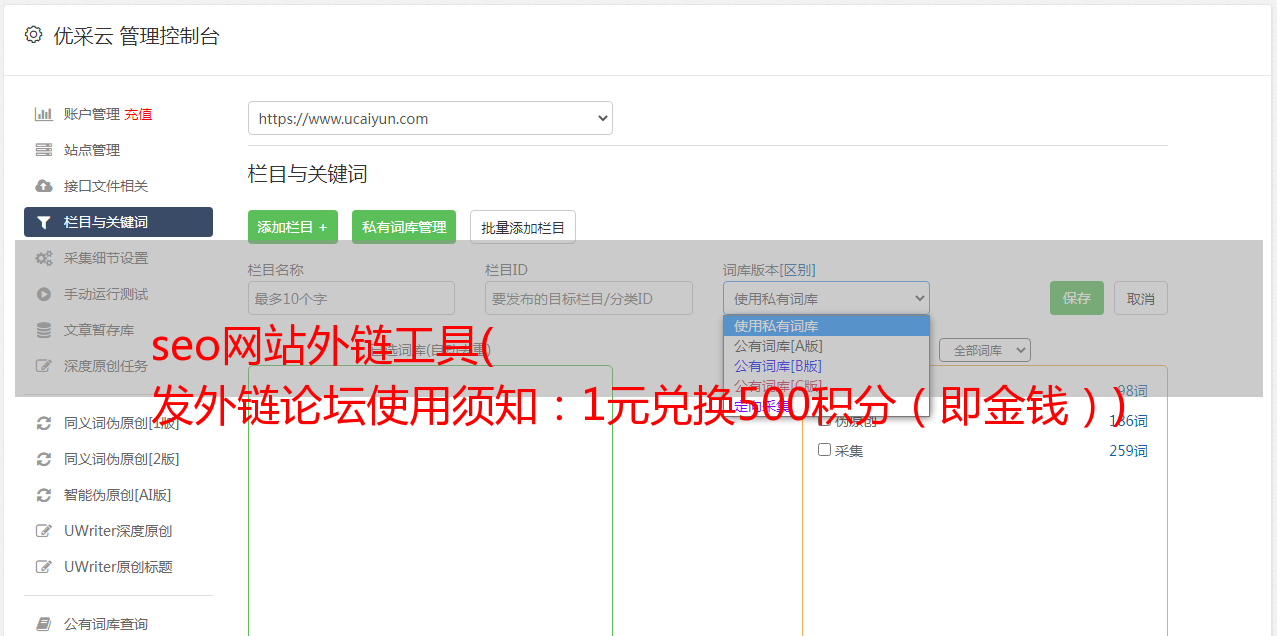This screenshot has height=636, width=1277.
Task: Choose the 使用私有词库 option in list
Action: pos(826,326)
